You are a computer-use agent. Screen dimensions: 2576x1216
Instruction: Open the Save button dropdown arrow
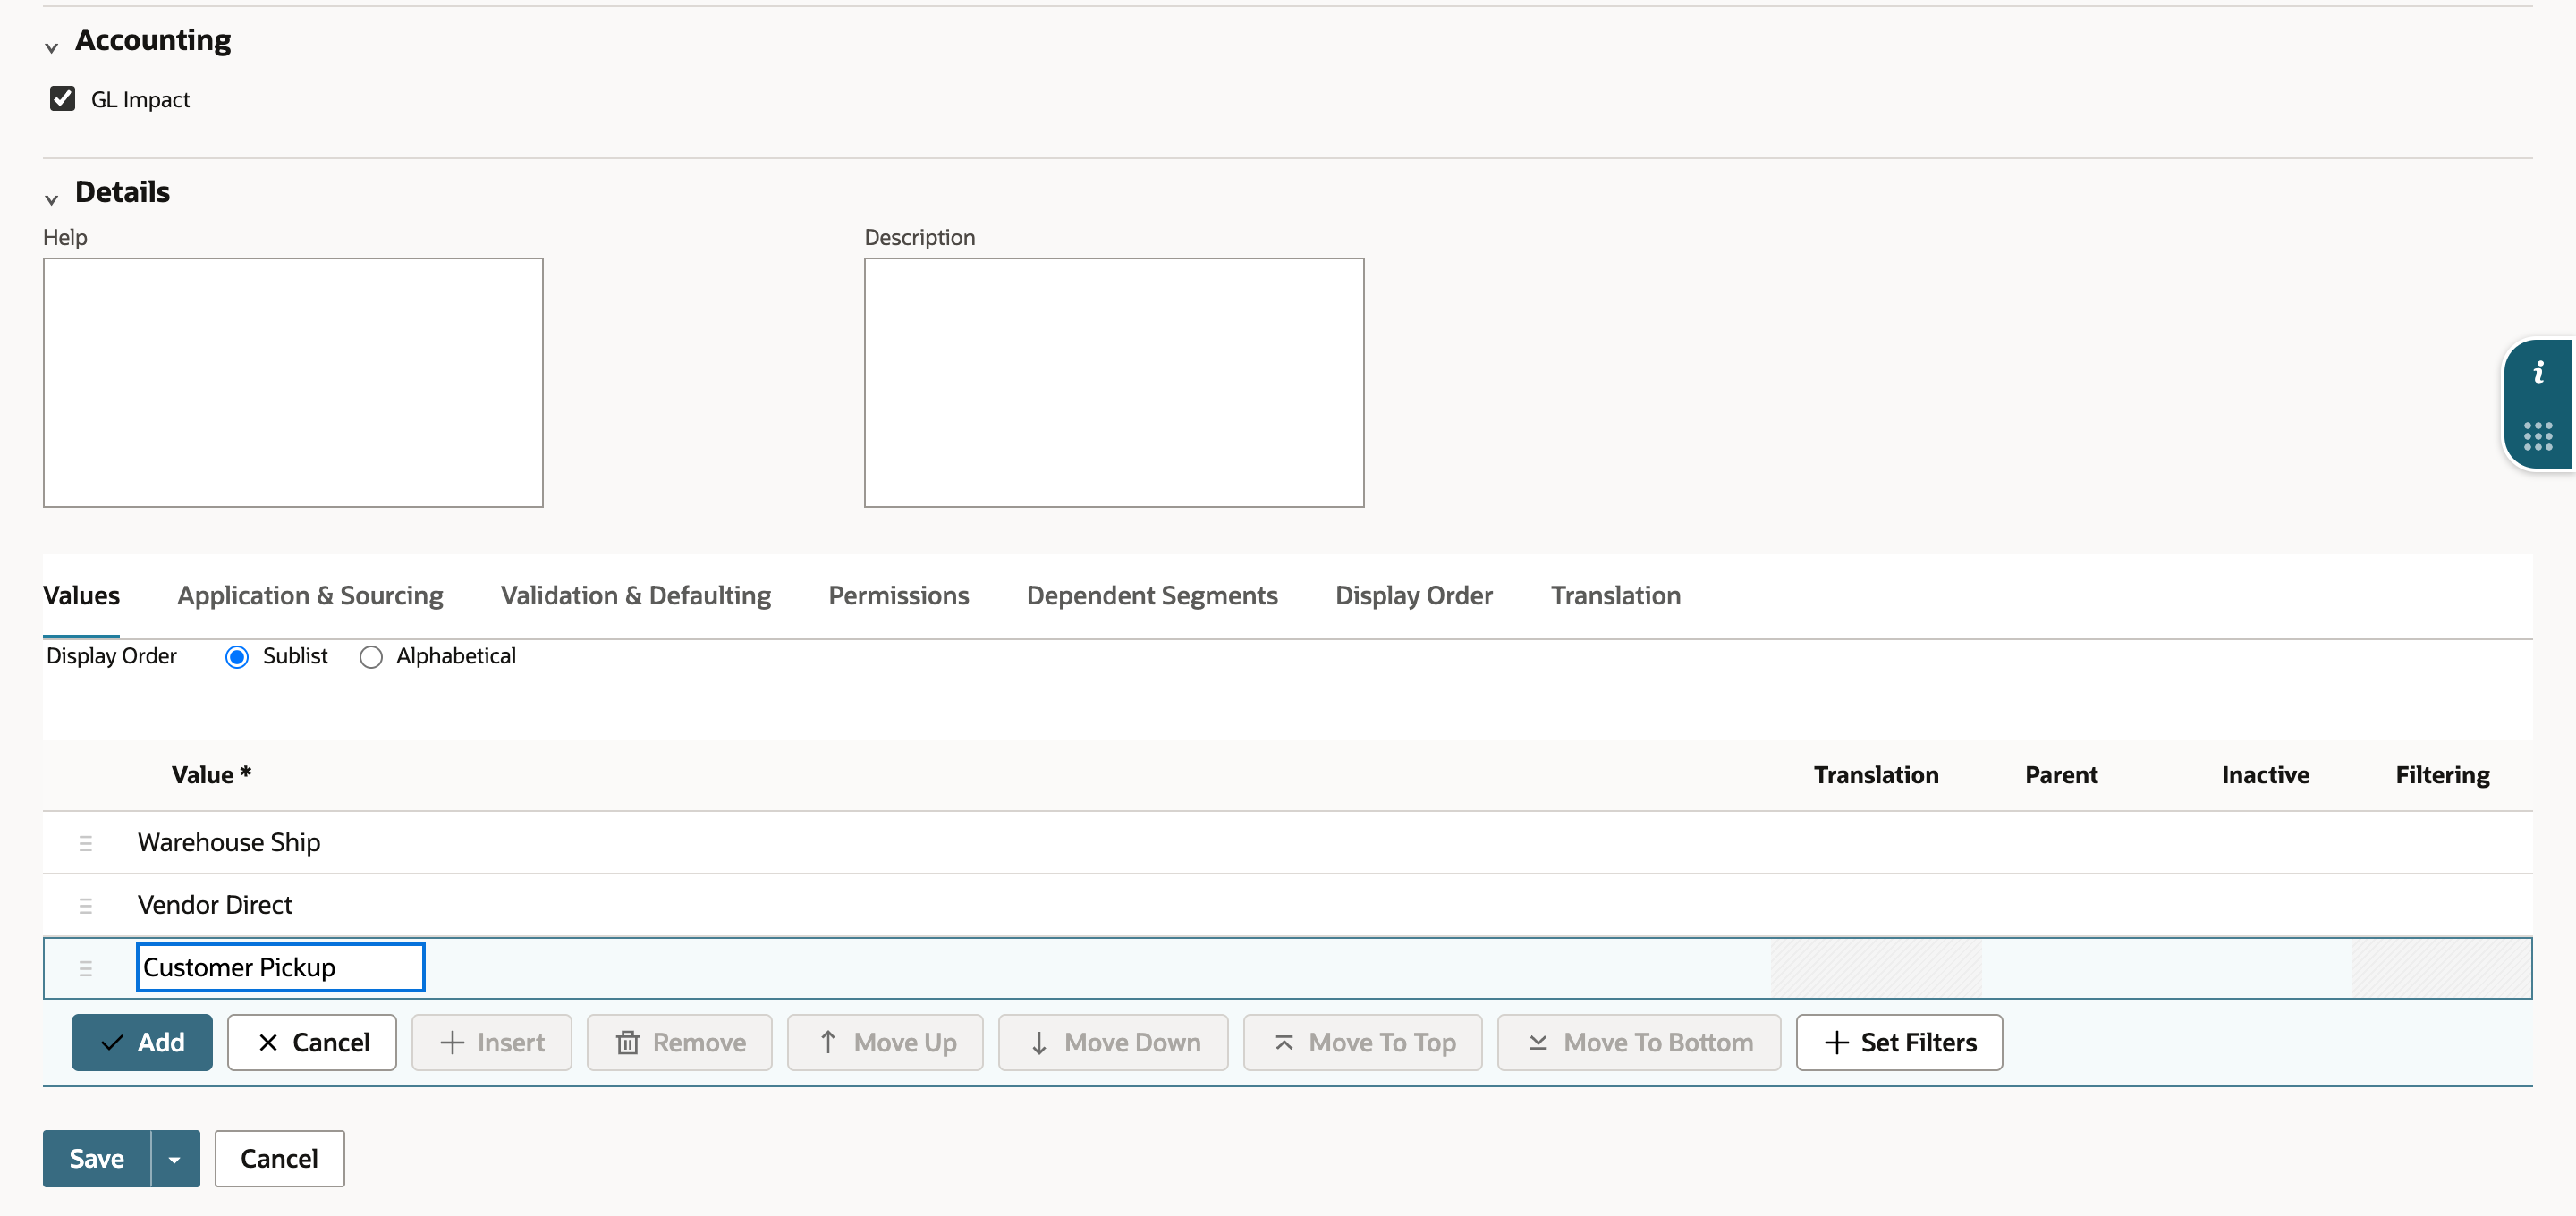point(175,1159)
